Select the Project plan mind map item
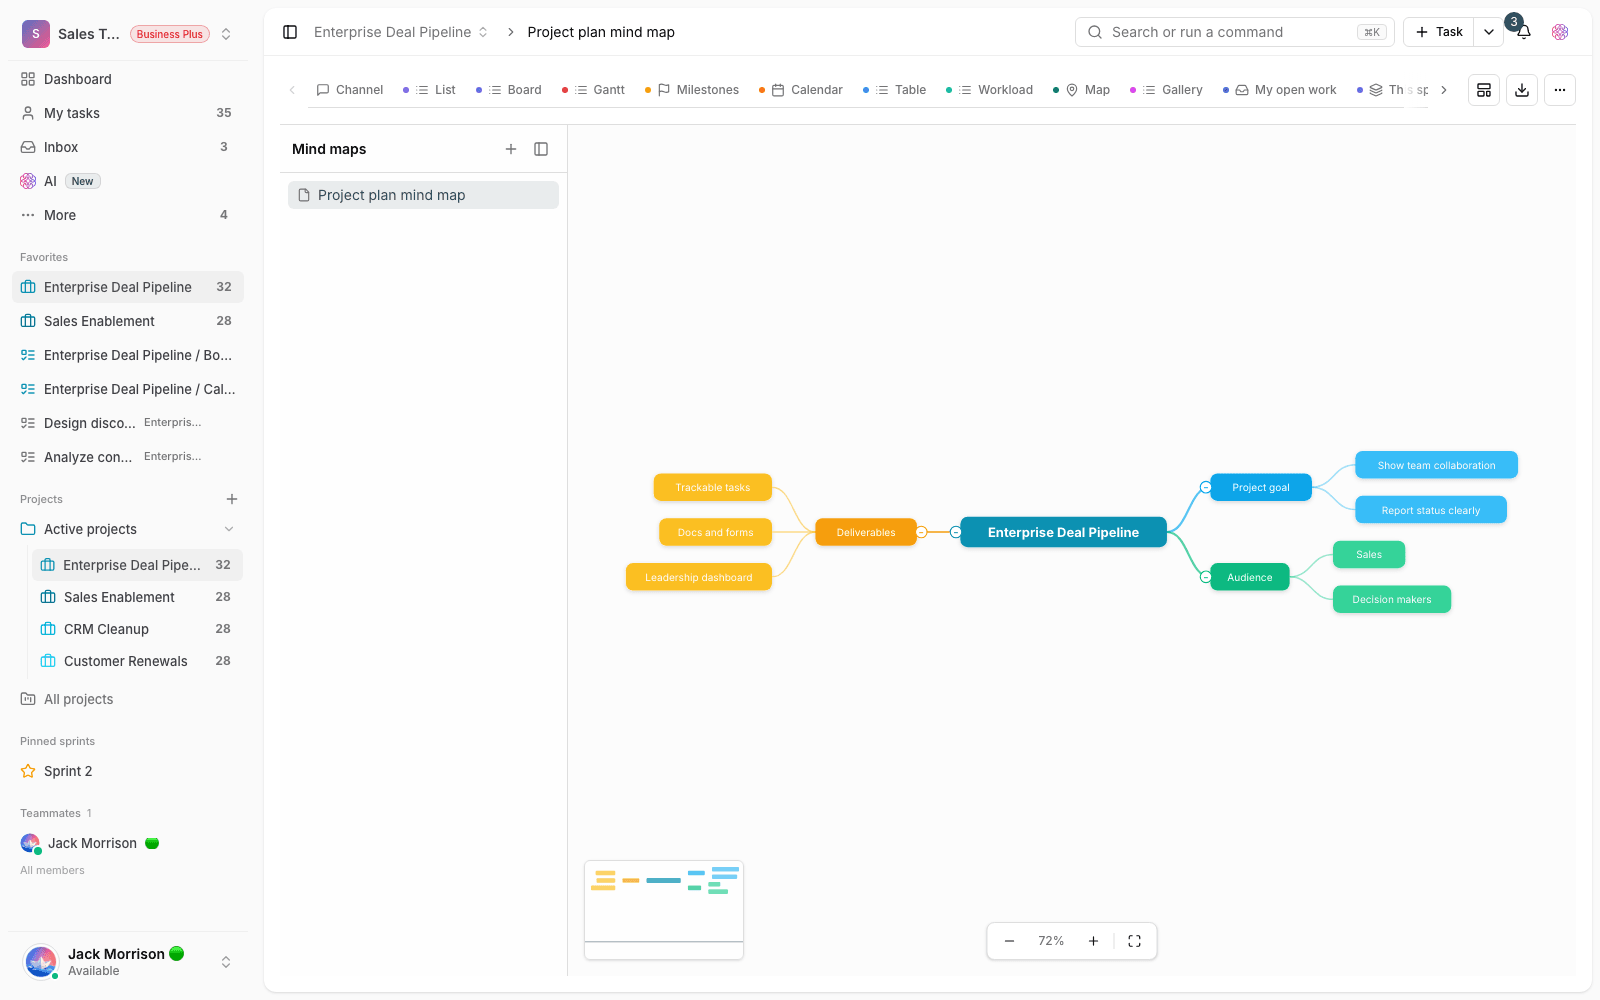The width and height of the screenshot is (1600, 1000). (x=423, y=195)
